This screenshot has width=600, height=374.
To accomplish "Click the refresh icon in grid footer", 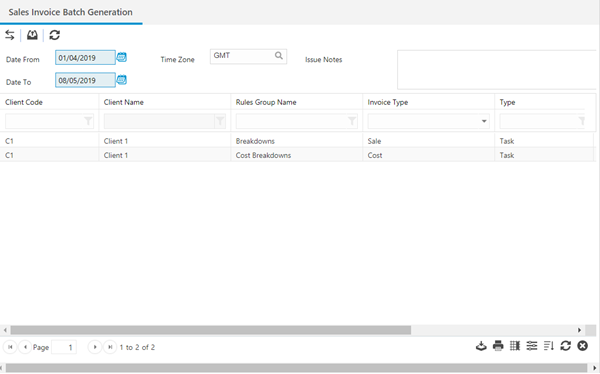I will (x=566, y=346).
